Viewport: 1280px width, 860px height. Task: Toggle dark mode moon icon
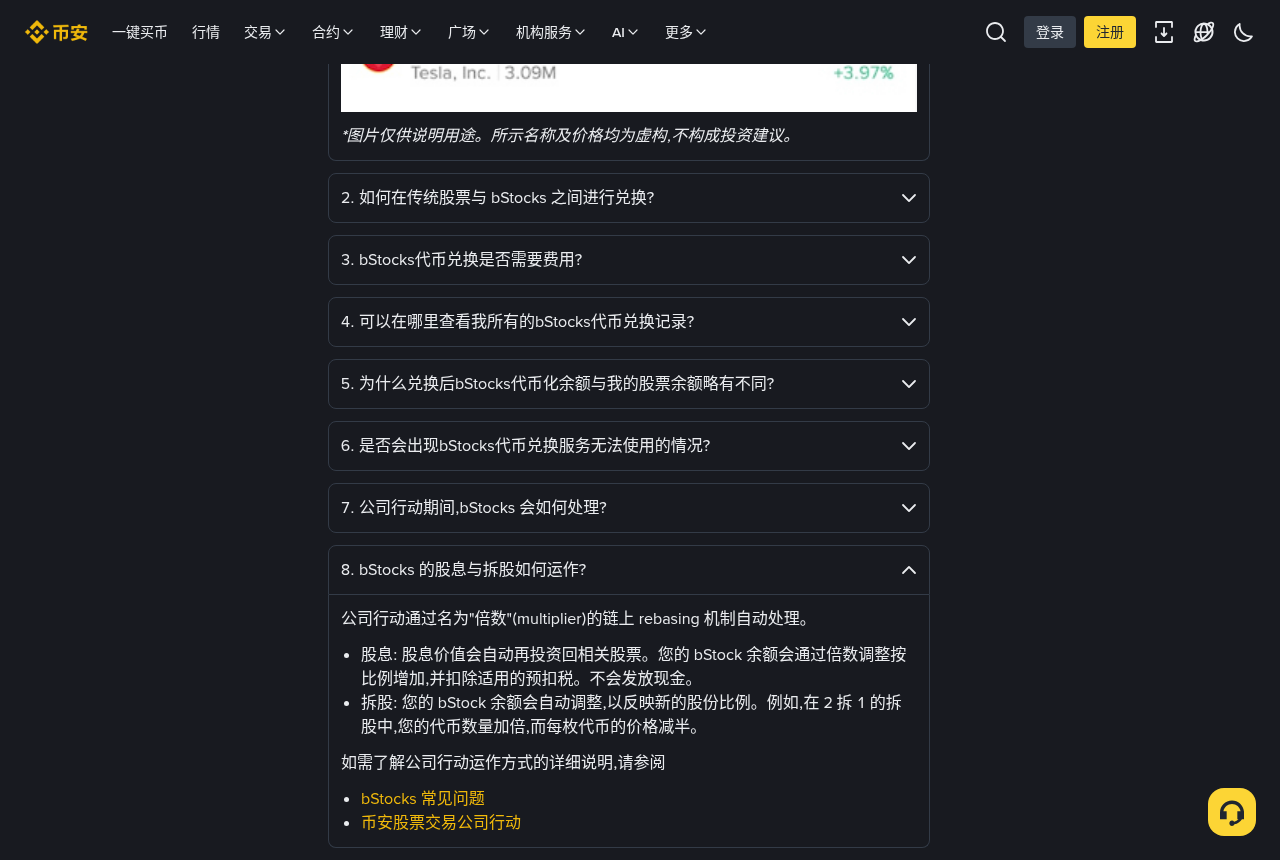(x=1244, y=32)
